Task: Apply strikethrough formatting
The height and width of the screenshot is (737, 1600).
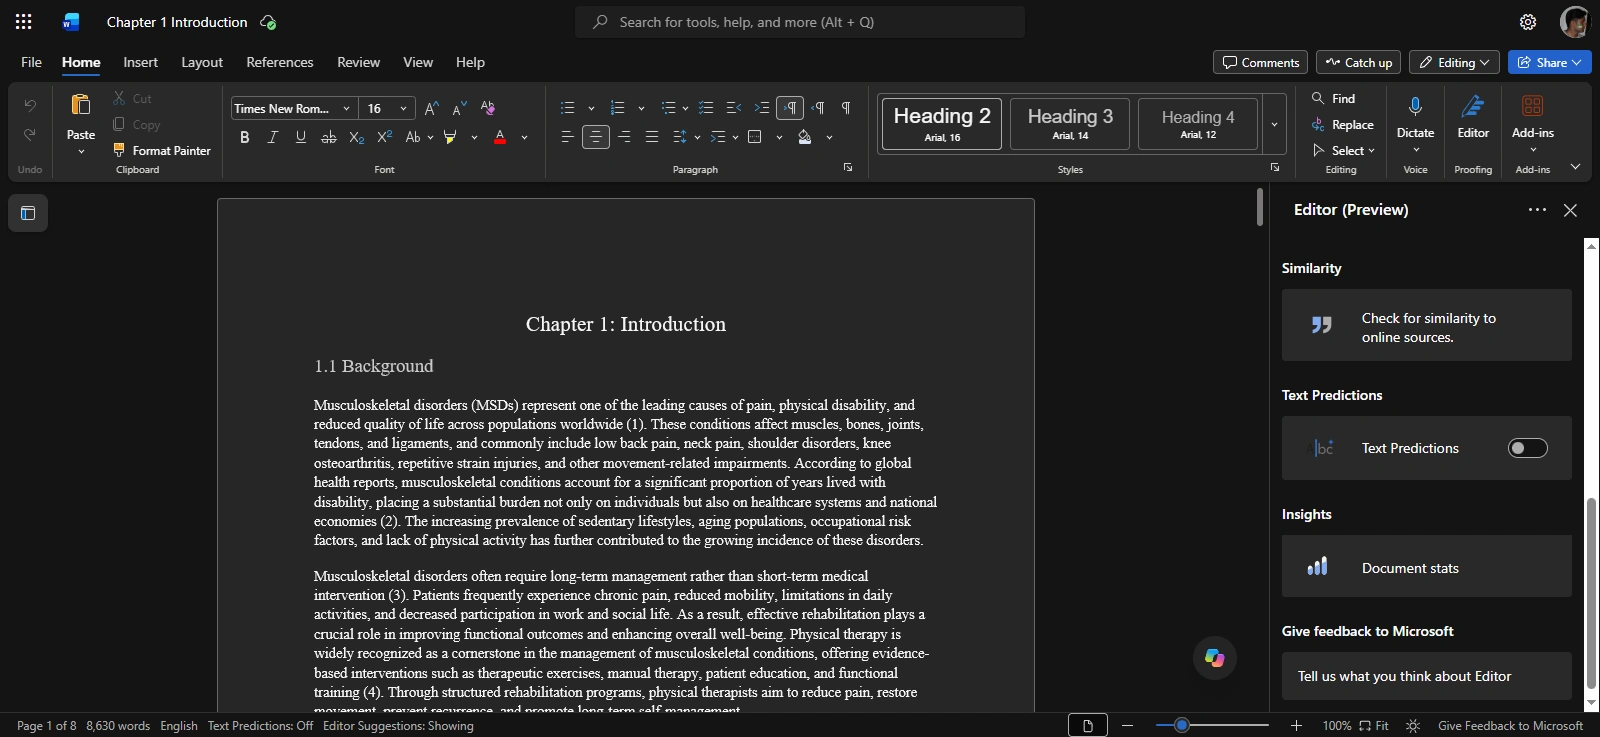Action: click(x=328, y=137)
